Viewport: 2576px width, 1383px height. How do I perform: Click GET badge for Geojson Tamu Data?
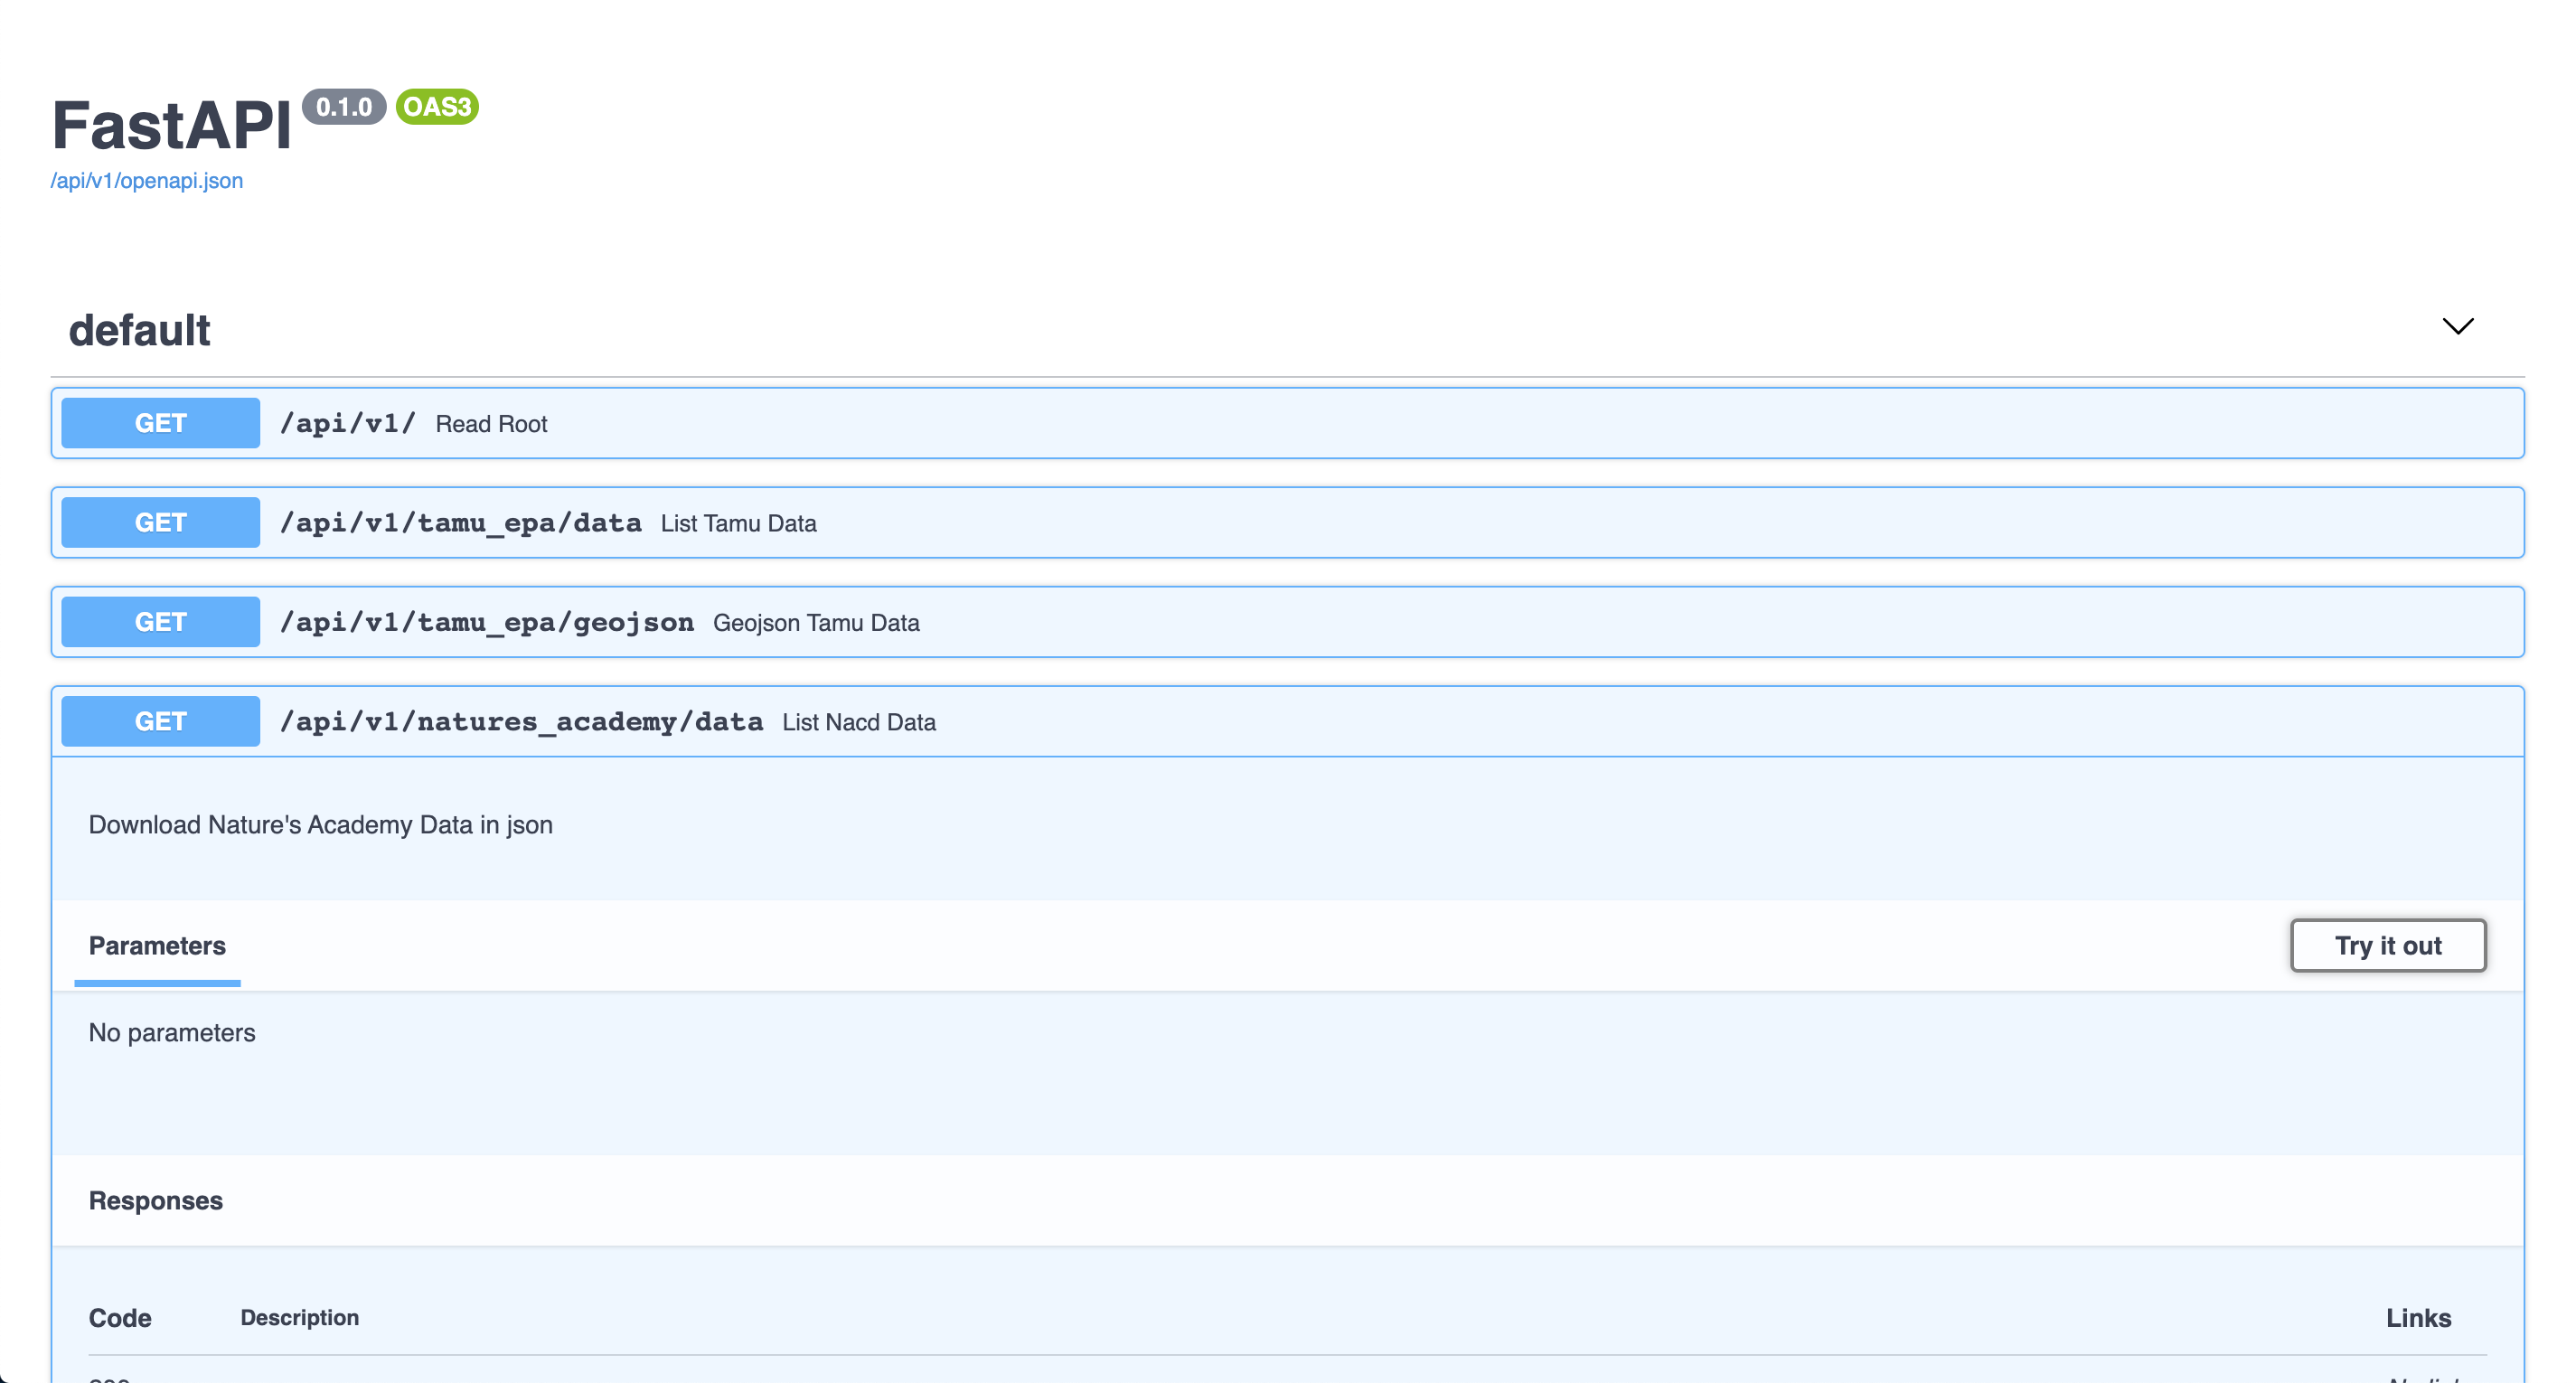point(160,622)
